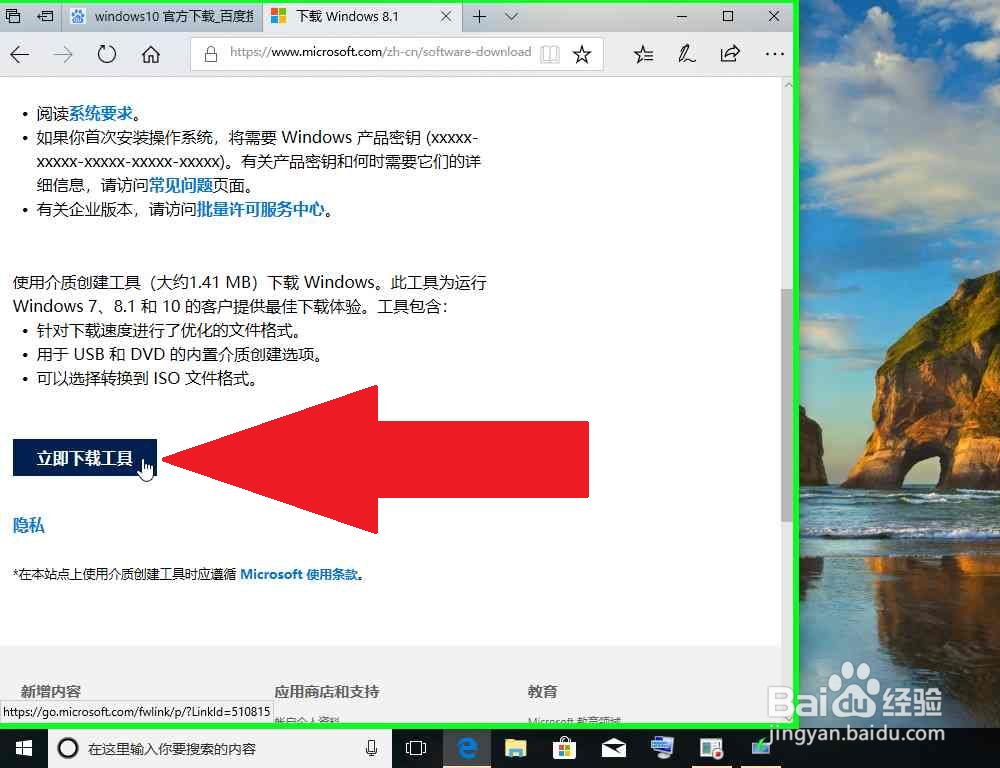Click the 教育 footer heading
The width and height of the screenshot is (1000, 768).
pos(543,691)
